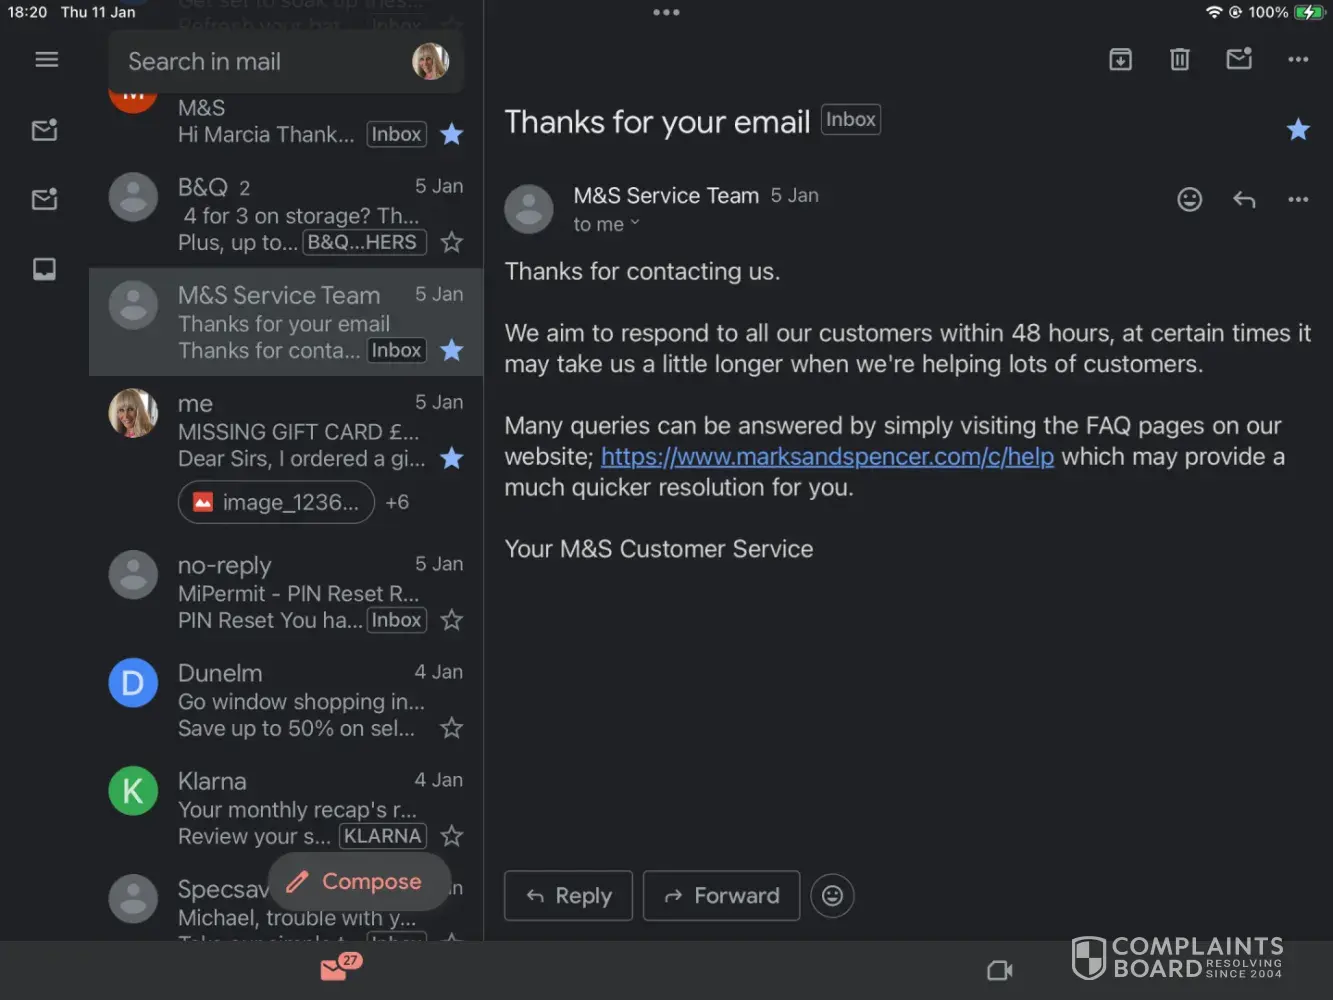The height and width of the screenshot is (1000, 1333).
Task: Open MiPermit PIN Reset email
Action: pyautogui.click(x=286, y=592)
